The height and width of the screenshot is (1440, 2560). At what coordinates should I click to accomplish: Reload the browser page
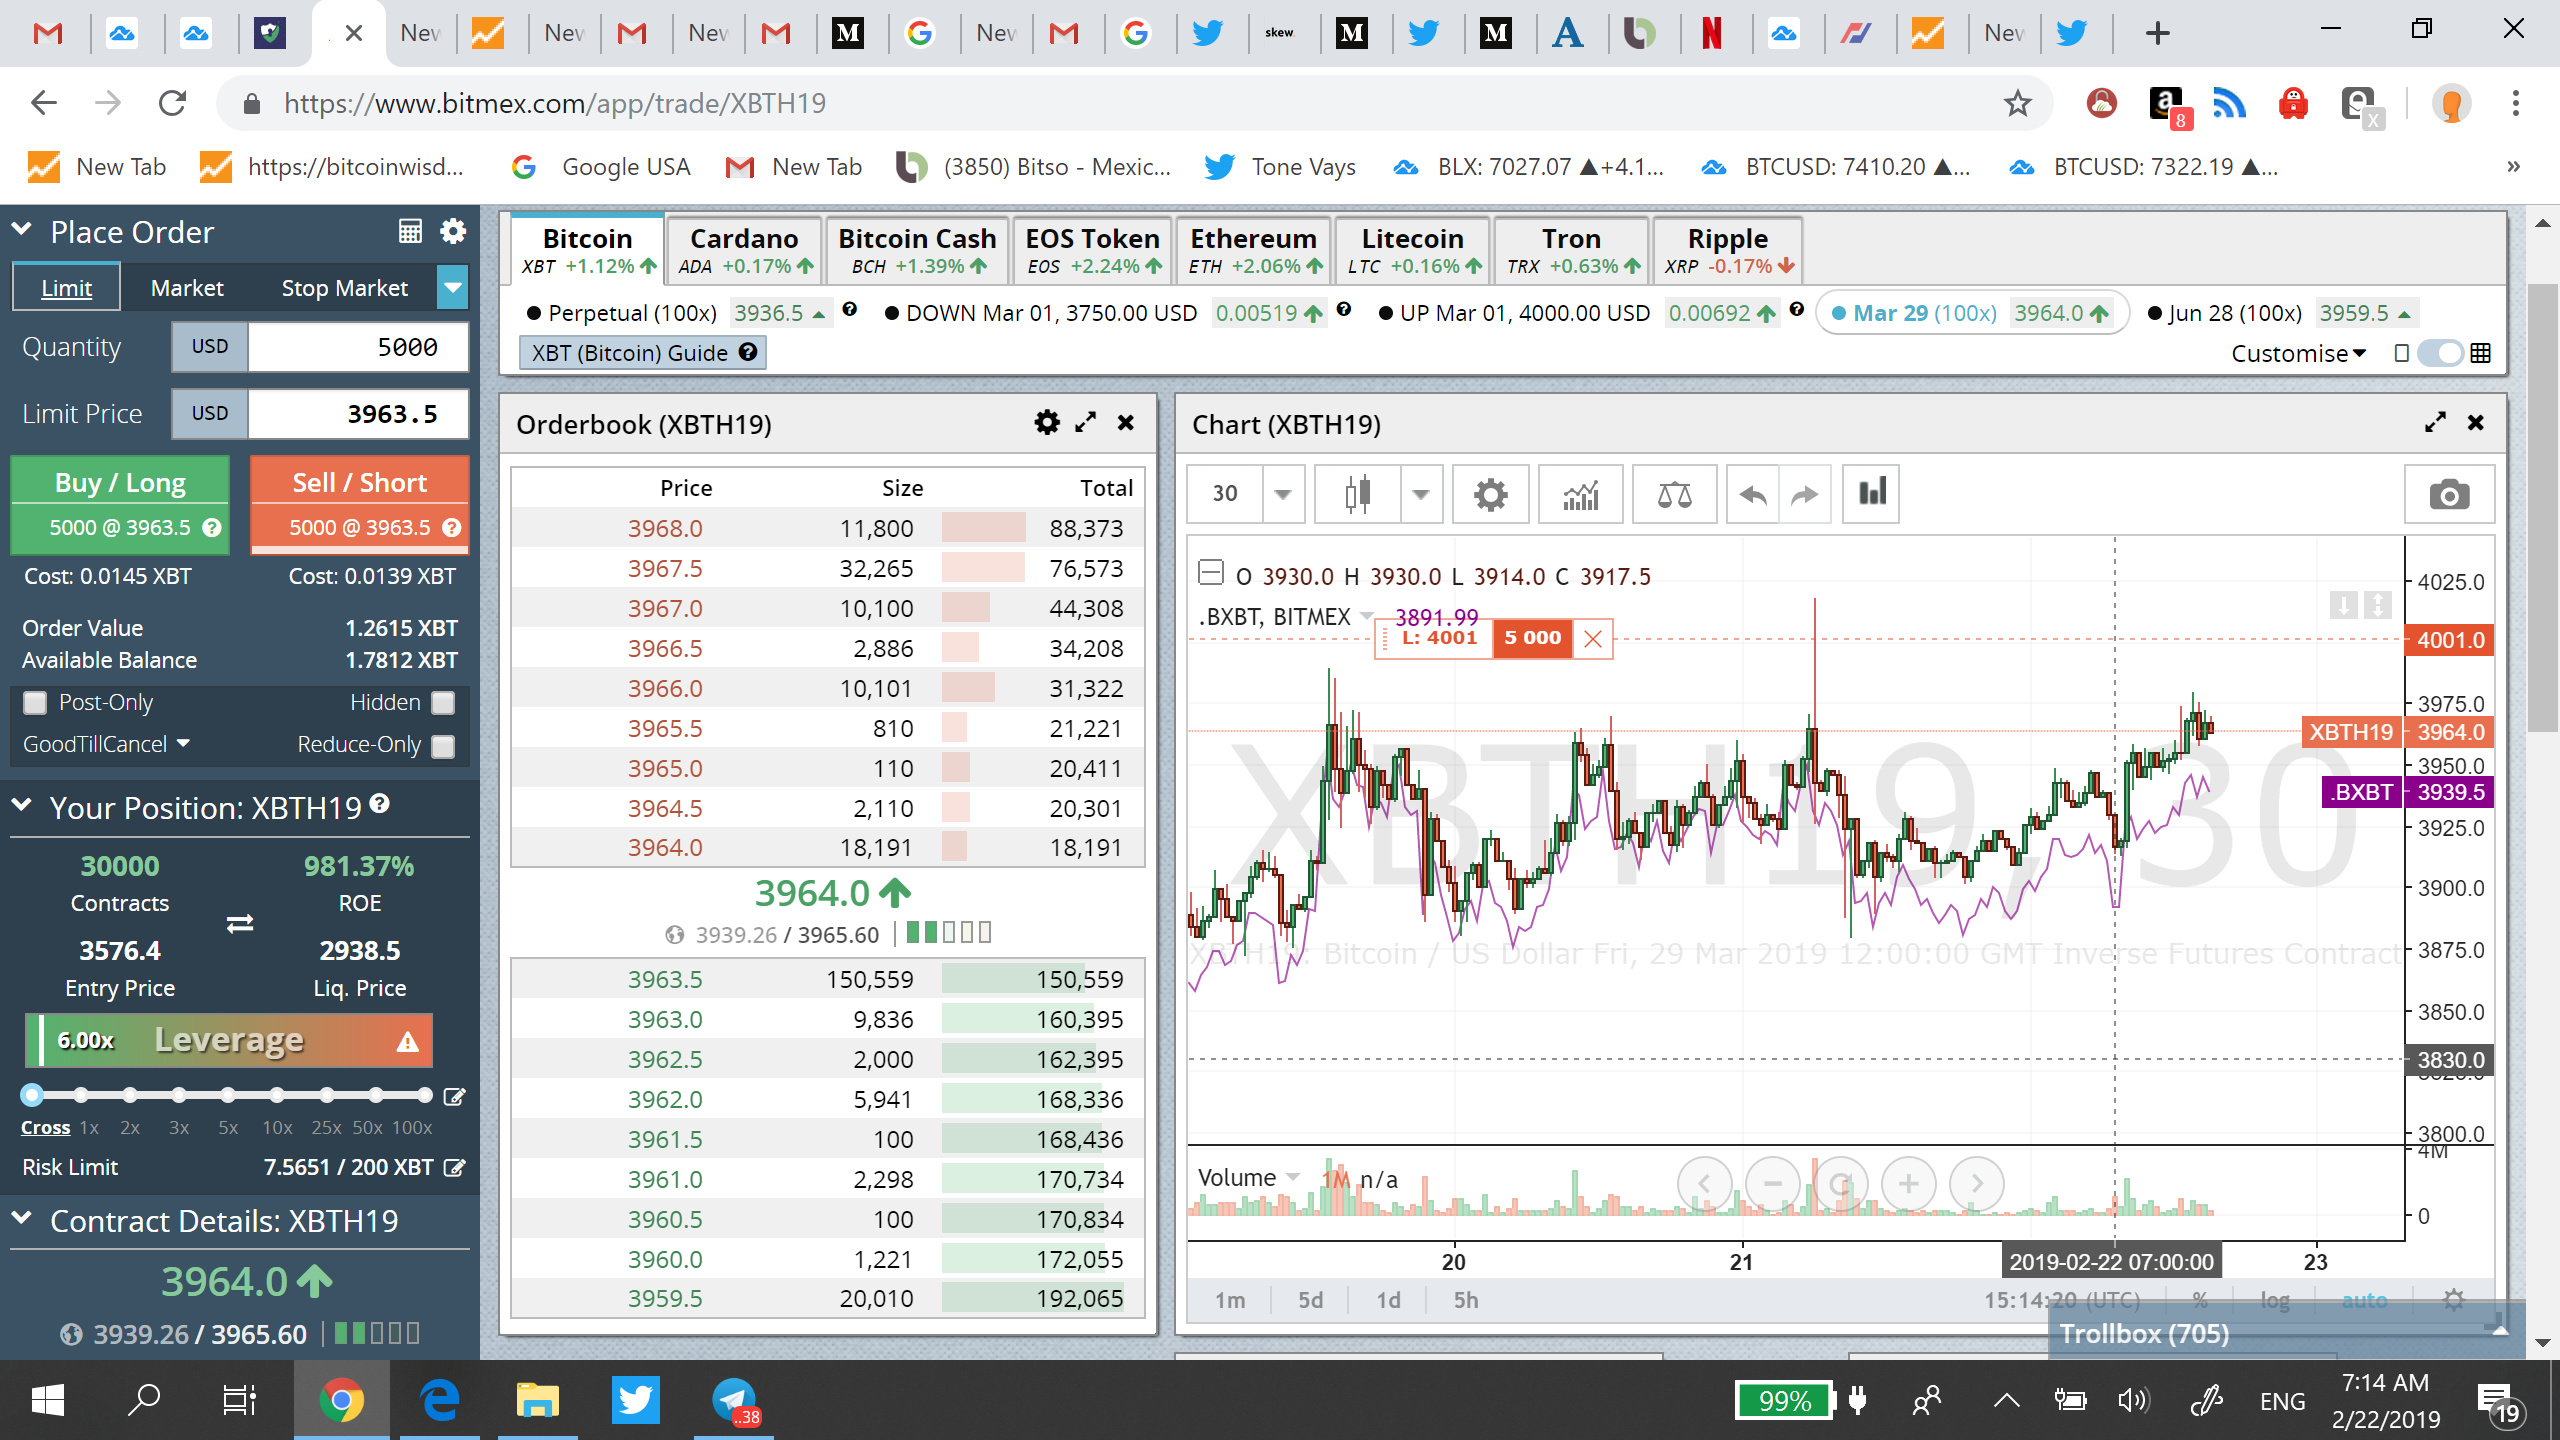(x=172, y=103)
